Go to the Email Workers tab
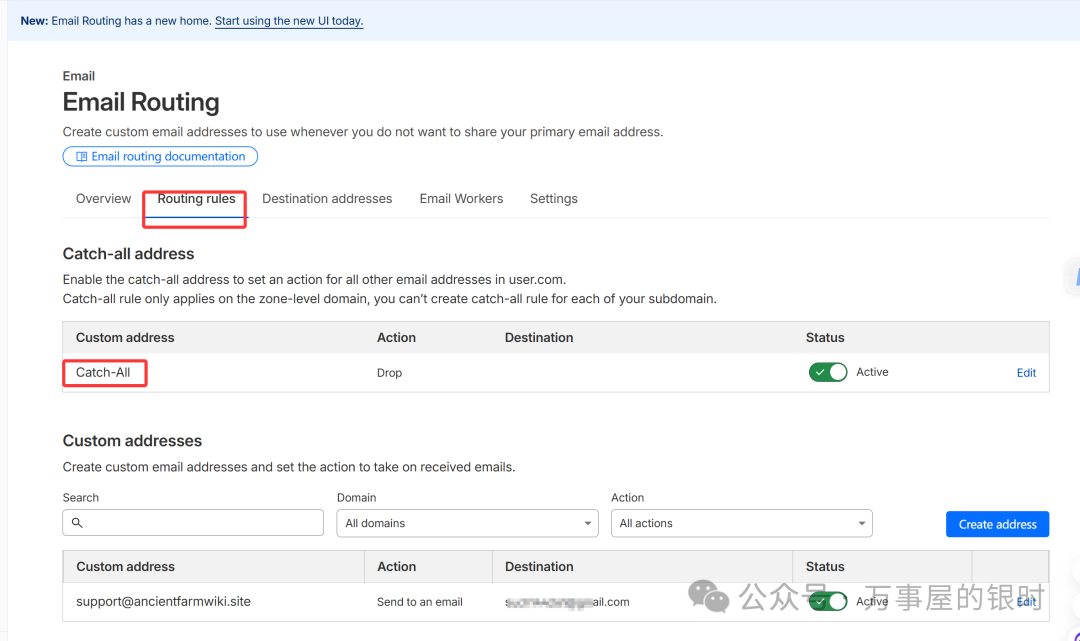This screenshot has height=641, width=1080. pos(461,199)
